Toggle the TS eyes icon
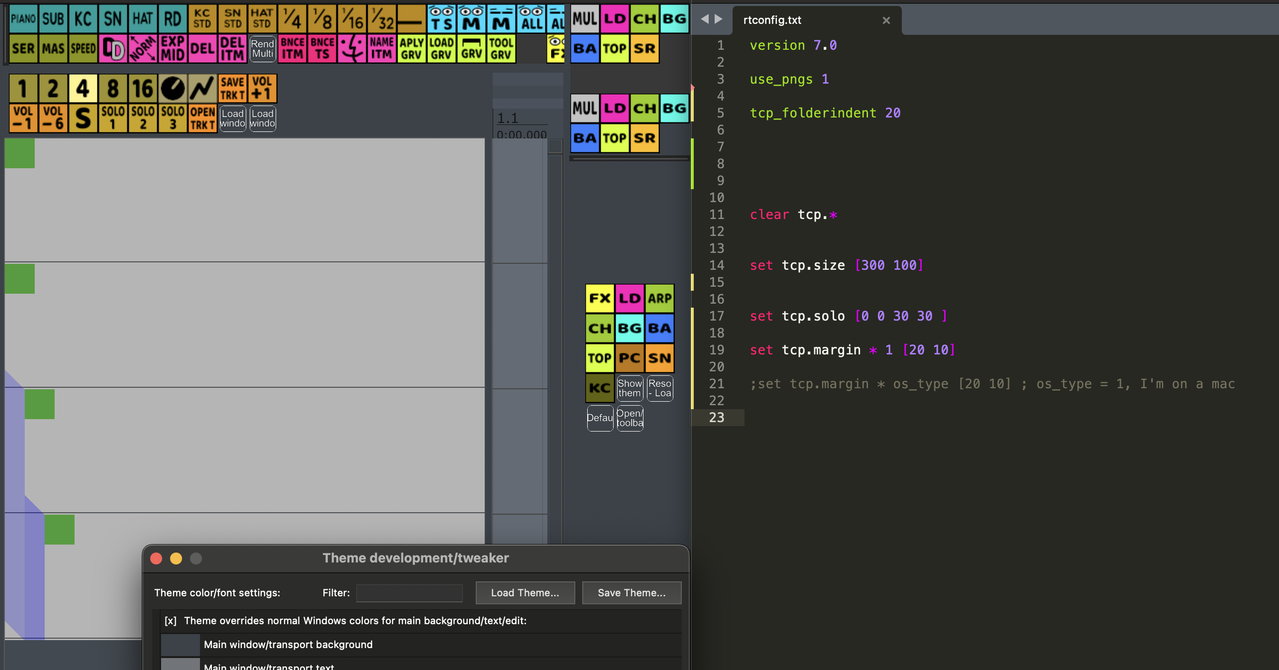Screen dimensions: 1279x670 442,18
